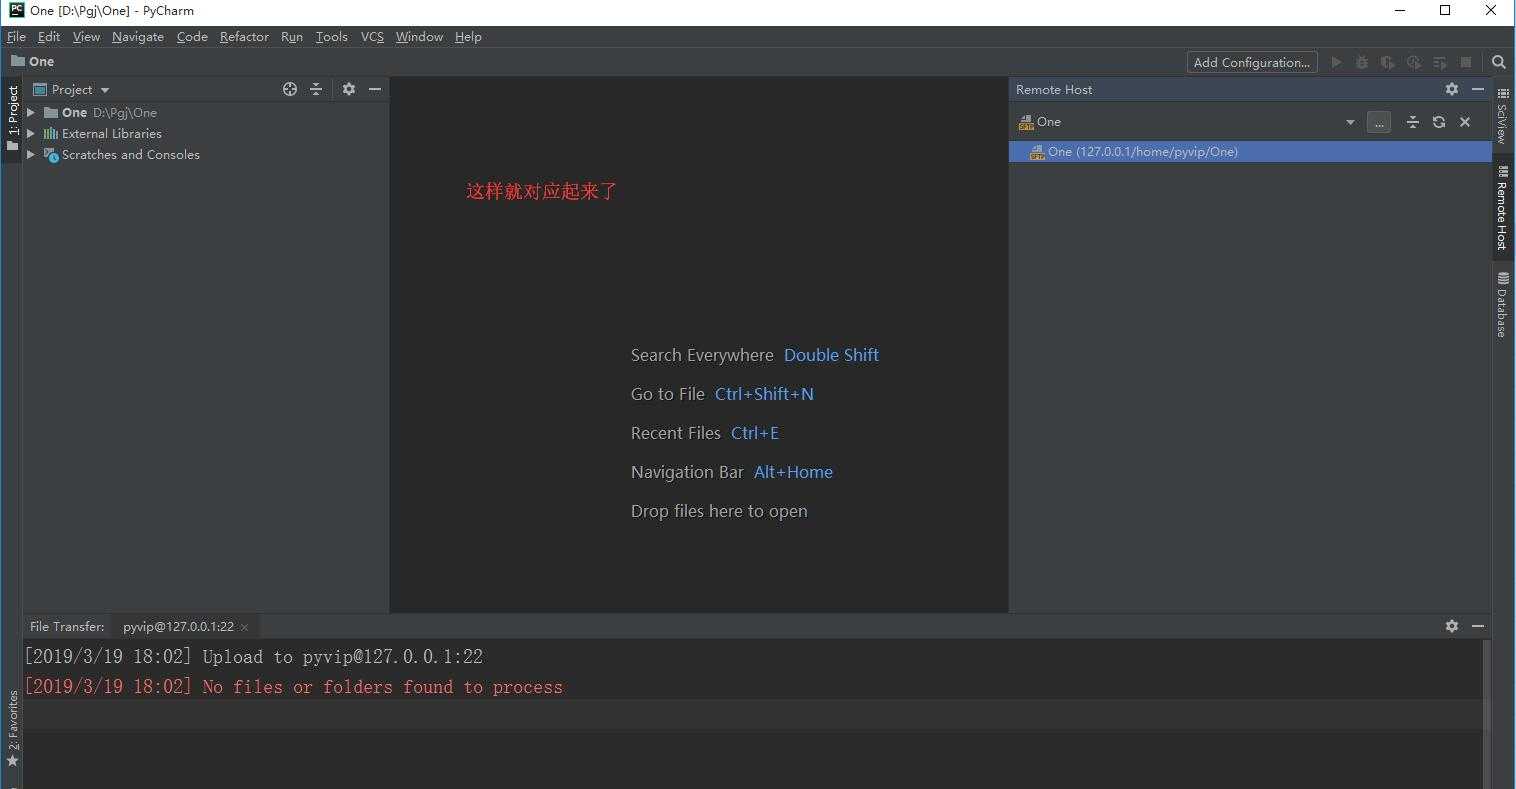Open the Run menu
The image size is (1516, 789).
(292, 37)
